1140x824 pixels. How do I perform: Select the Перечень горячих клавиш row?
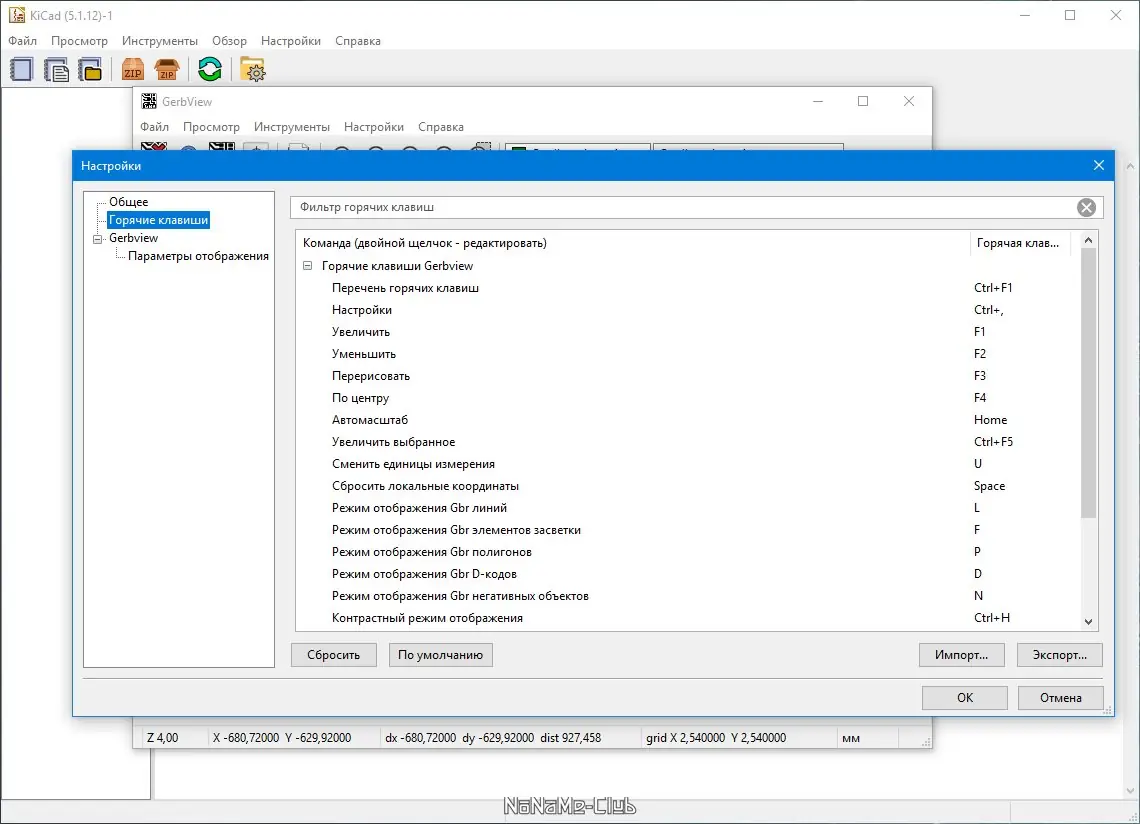(x=689, y=288)
